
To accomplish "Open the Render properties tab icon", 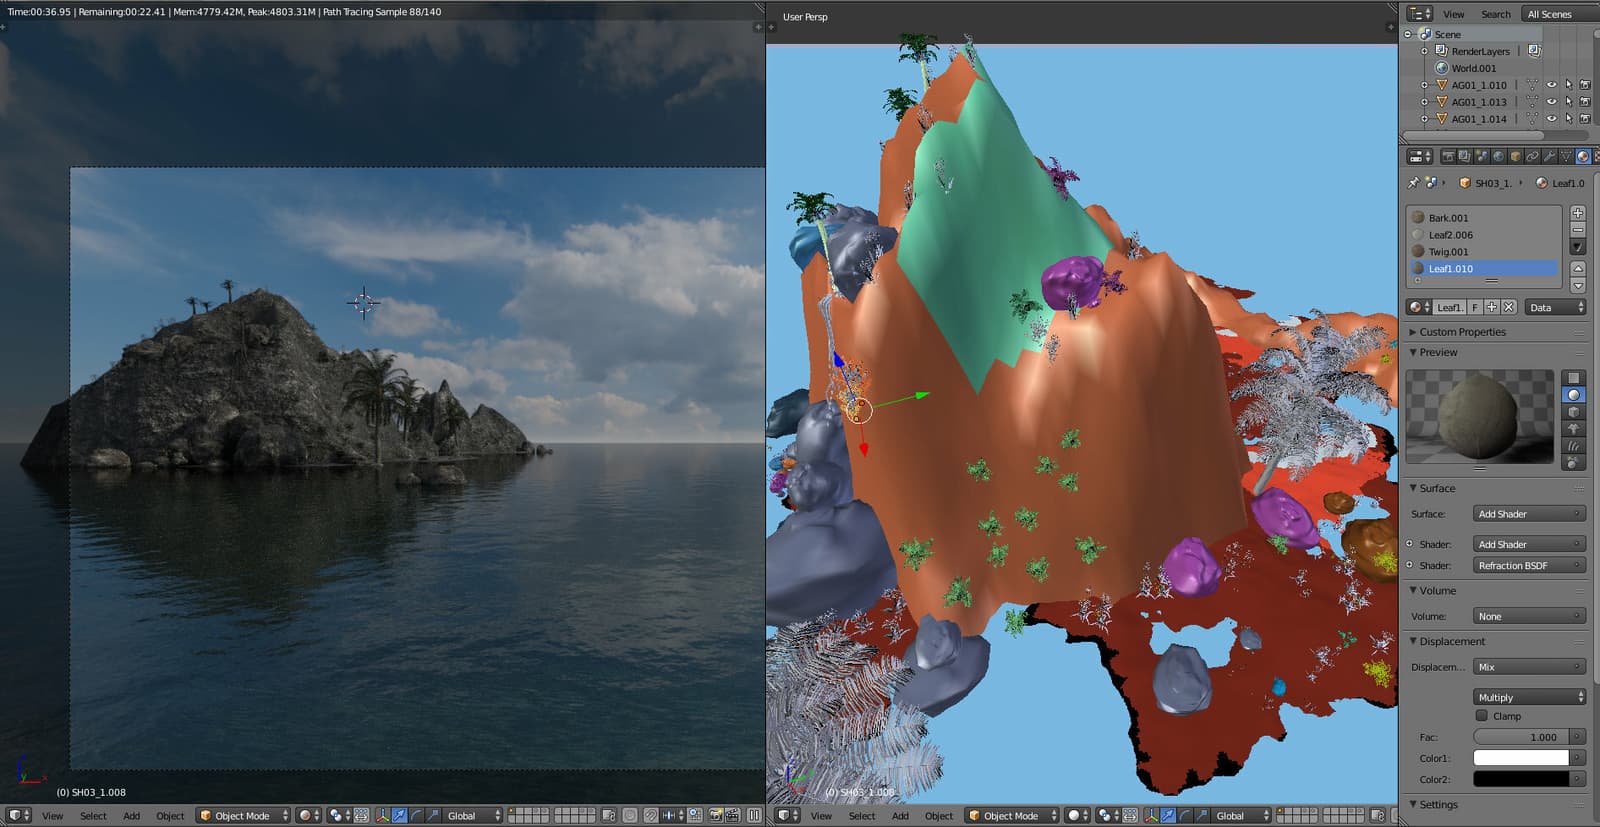I will pyautogui.click(x=1447, y=156).
